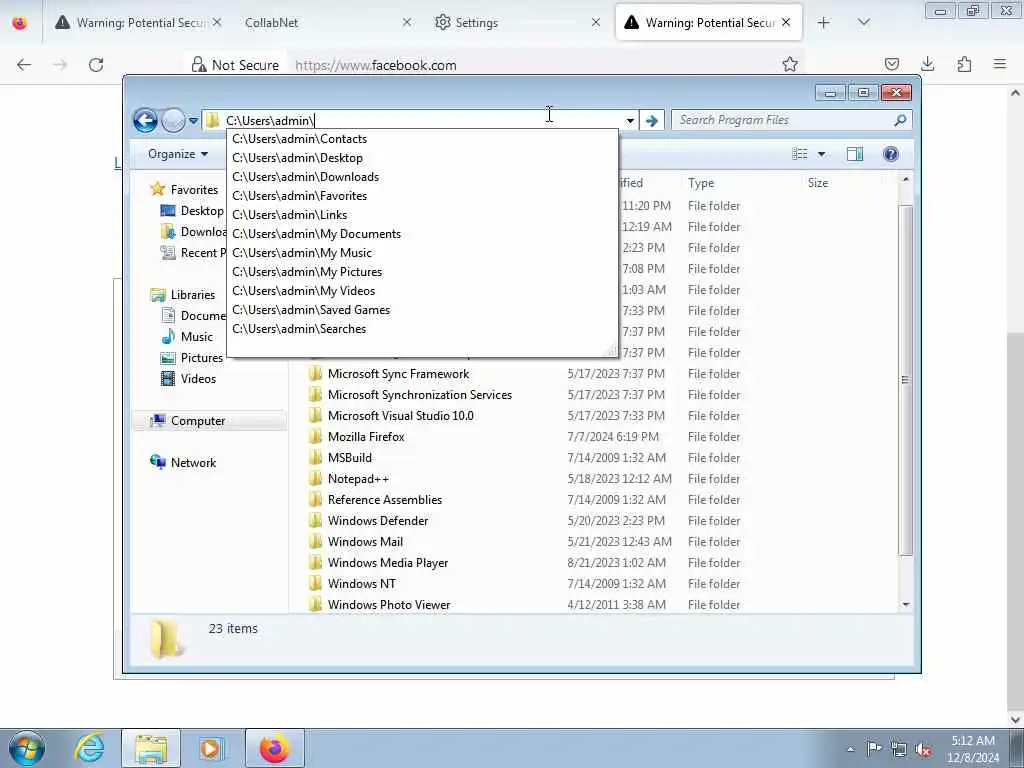Viewport: 1024px width, 768px height.
Task: Open Explorer help question mark icon
Action: click(x=891, y=154)
